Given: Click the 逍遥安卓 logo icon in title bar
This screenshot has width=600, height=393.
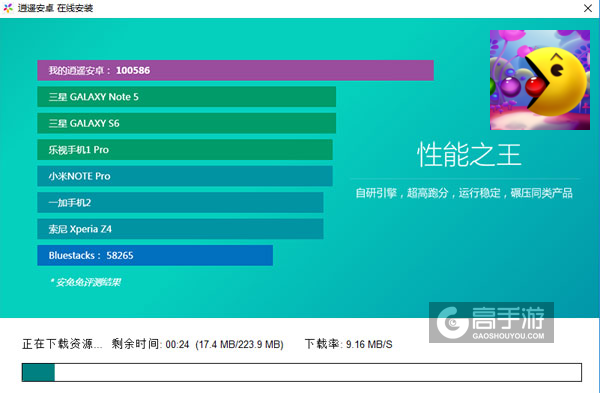Looking at the screenshot, I should tap(8, 8).
